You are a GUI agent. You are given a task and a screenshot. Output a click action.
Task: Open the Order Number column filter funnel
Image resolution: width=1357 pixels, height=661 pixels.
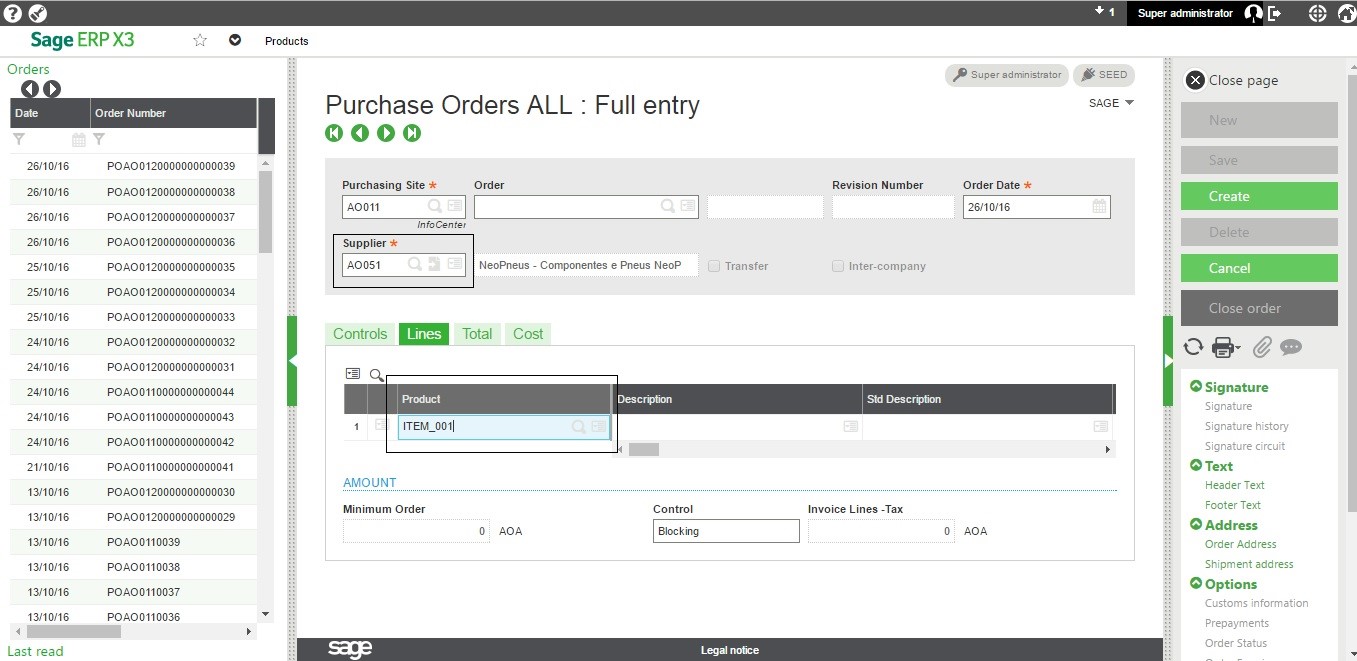99,140
